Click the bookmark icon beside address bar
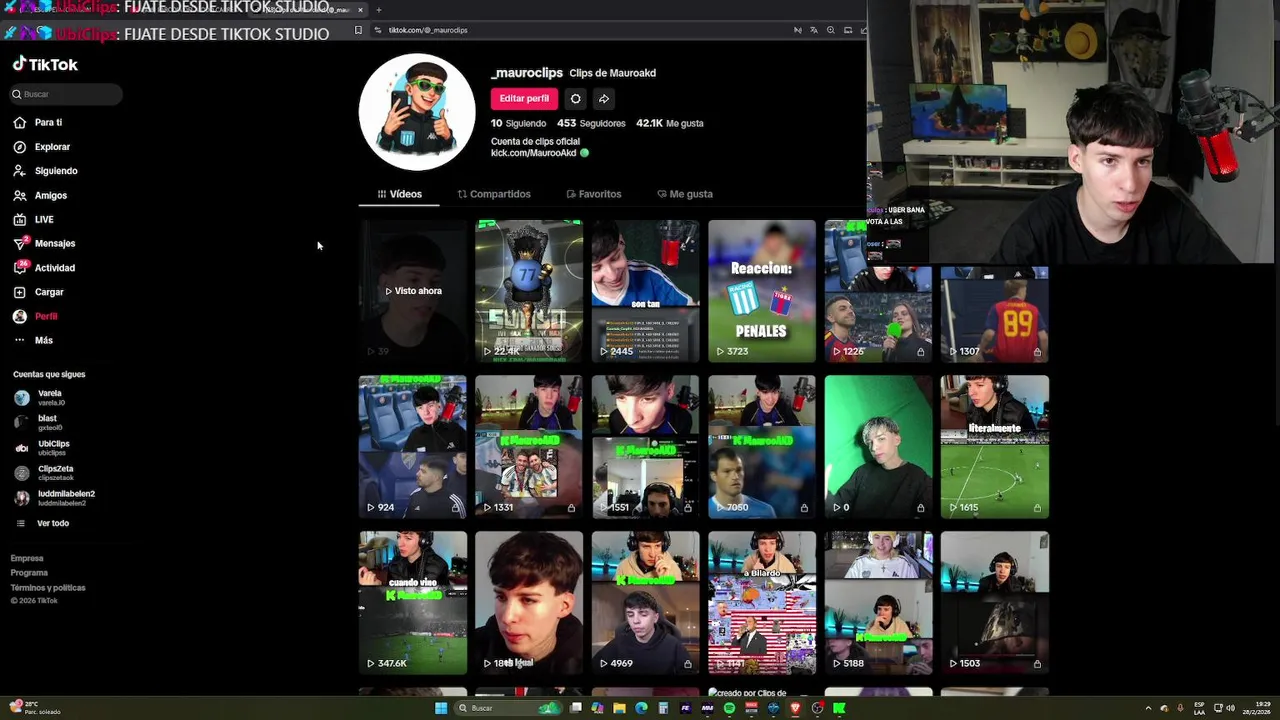1280x720 pixels. click(358, 30)
